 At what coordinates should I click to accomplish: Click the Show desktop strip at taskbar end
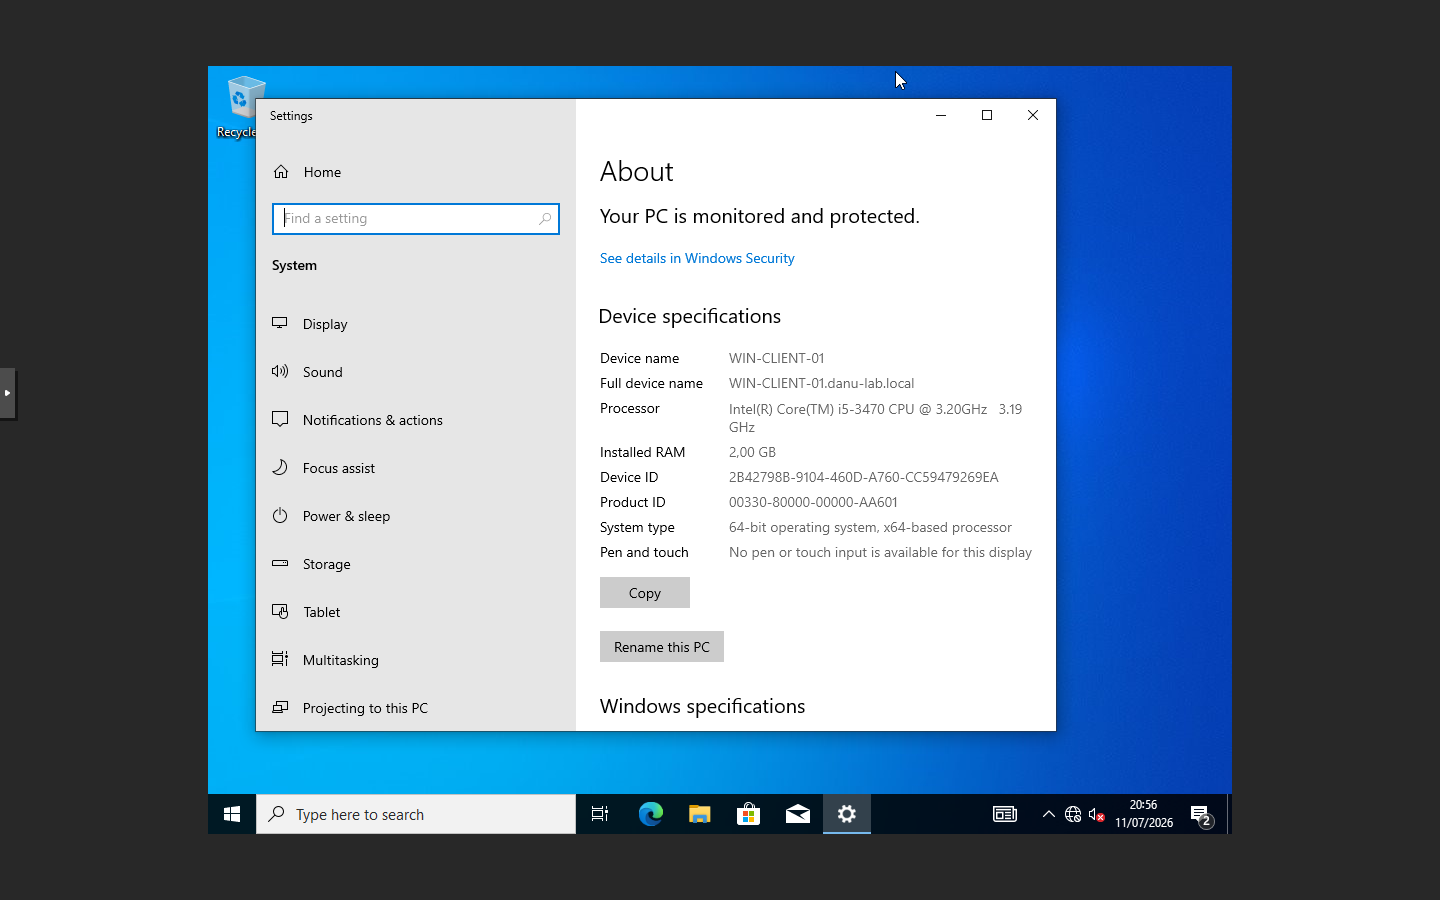(1229, 814)
